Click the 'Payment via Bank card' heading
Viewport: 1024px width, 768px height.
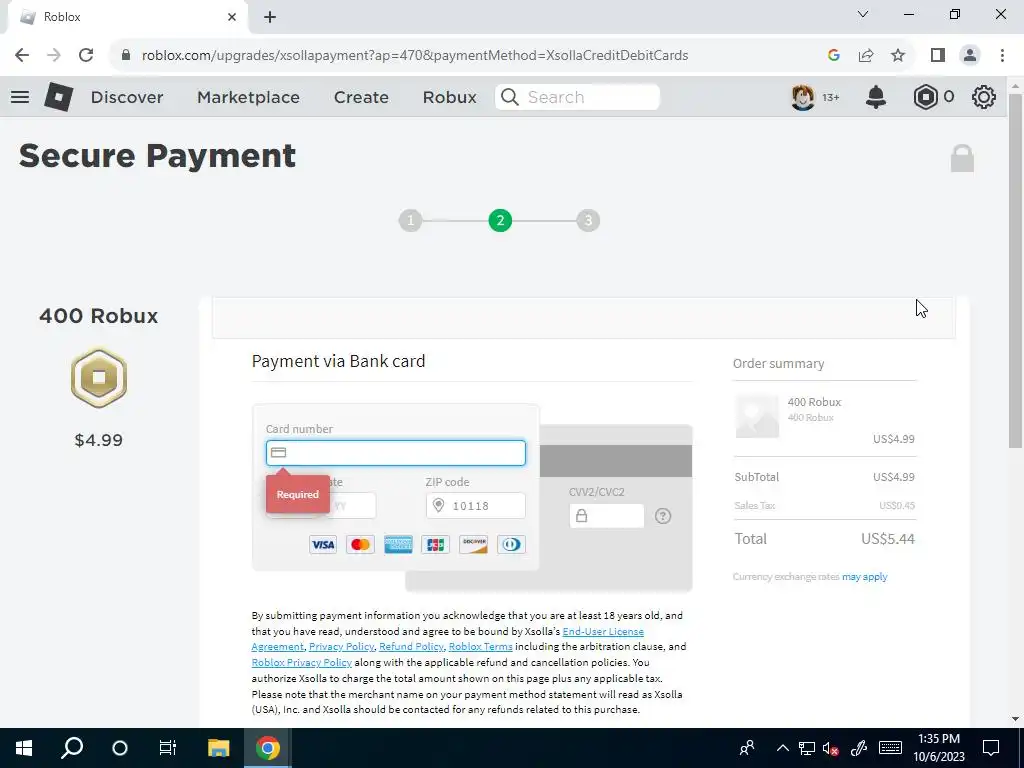coord(338,361)
